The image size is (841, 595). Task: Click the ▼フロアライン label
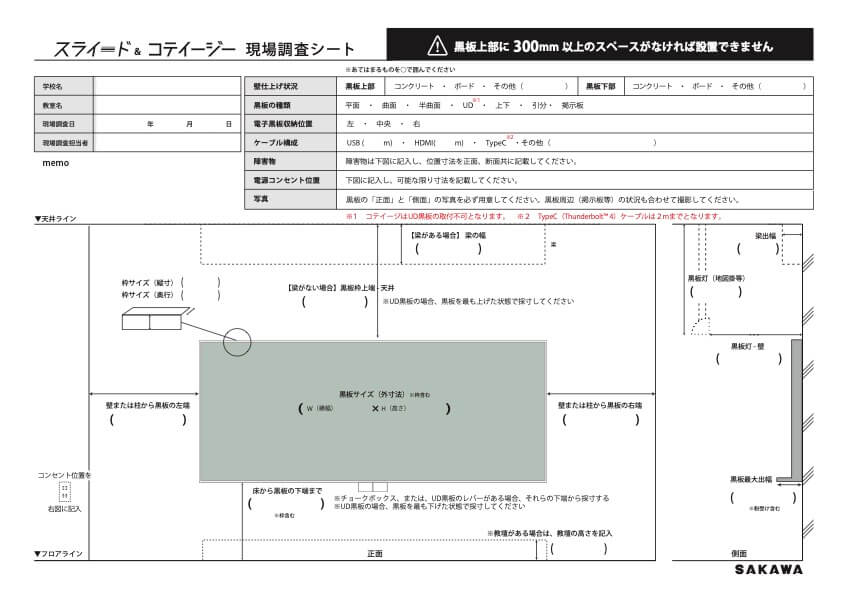58,554
